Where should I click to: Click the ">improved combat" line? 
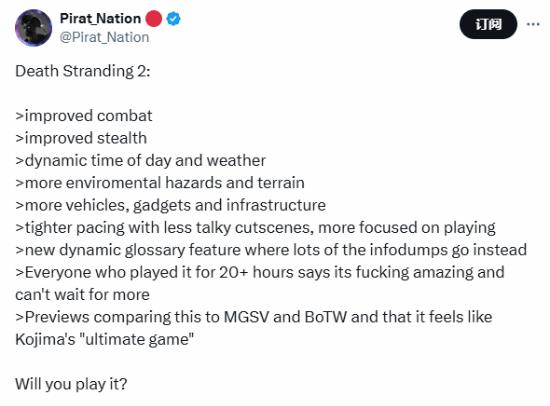[x=84, y=116]
